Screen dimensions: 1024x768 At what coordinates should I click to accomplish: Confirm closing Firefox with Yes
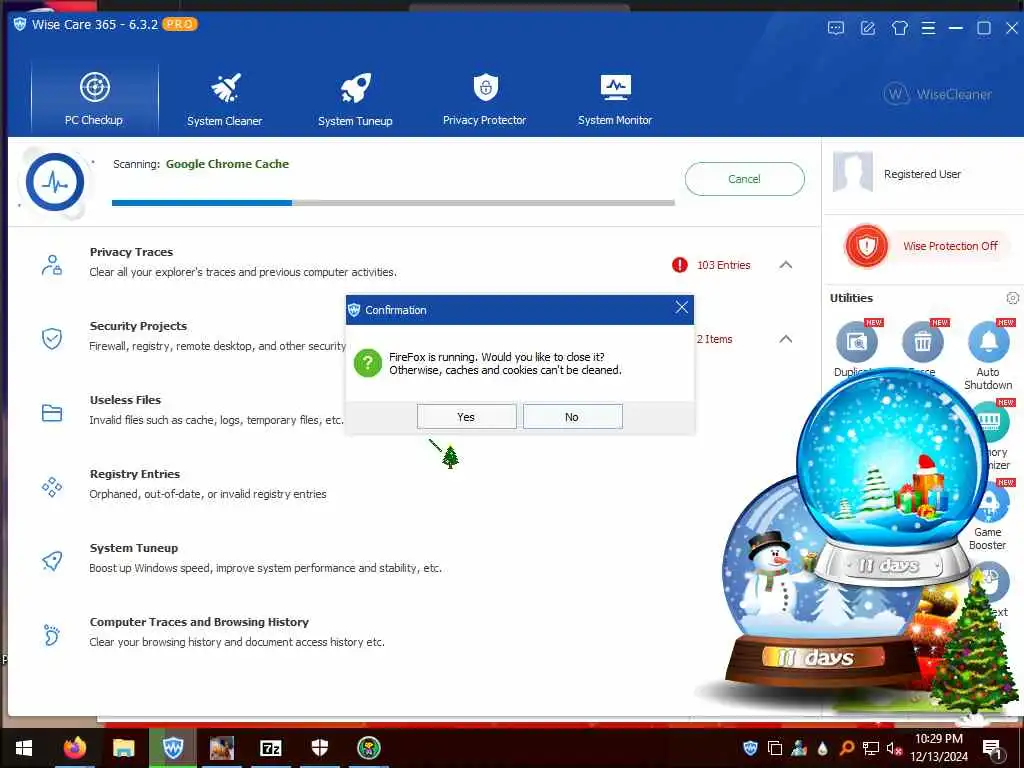coord(466,417)
